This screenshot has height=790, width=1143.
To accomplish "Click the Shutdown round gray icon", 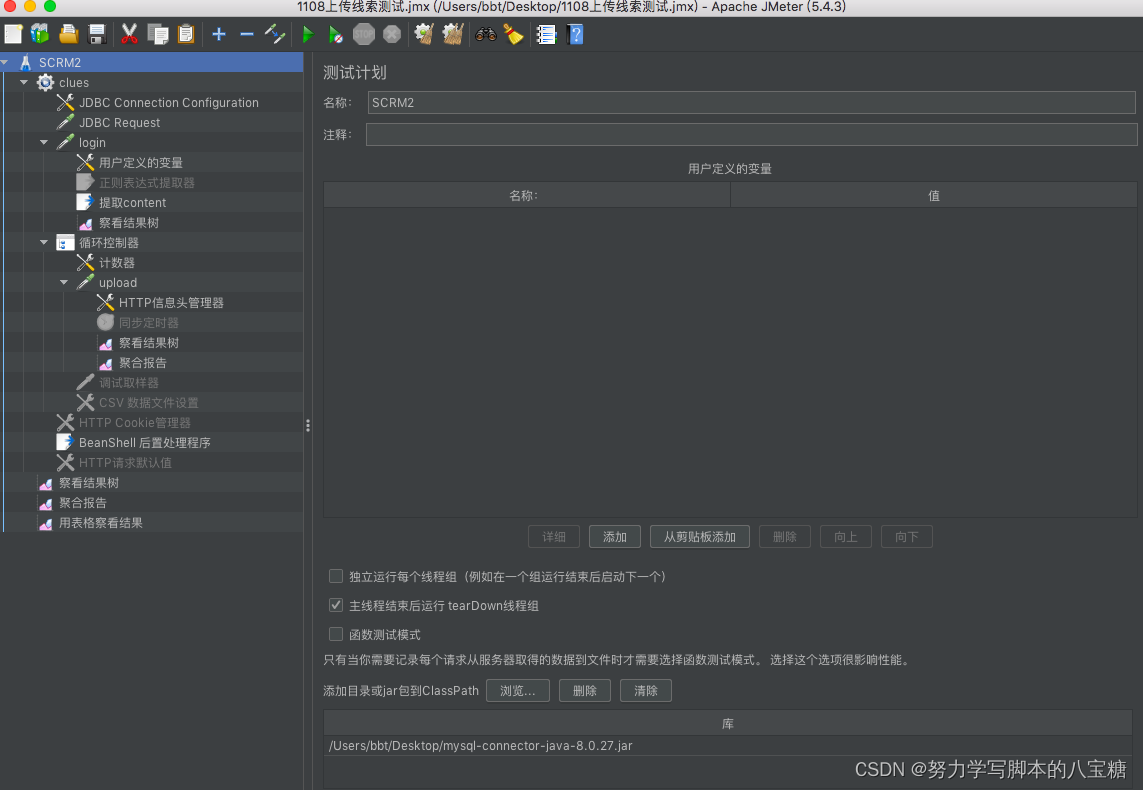I will [x=392, y=34].
